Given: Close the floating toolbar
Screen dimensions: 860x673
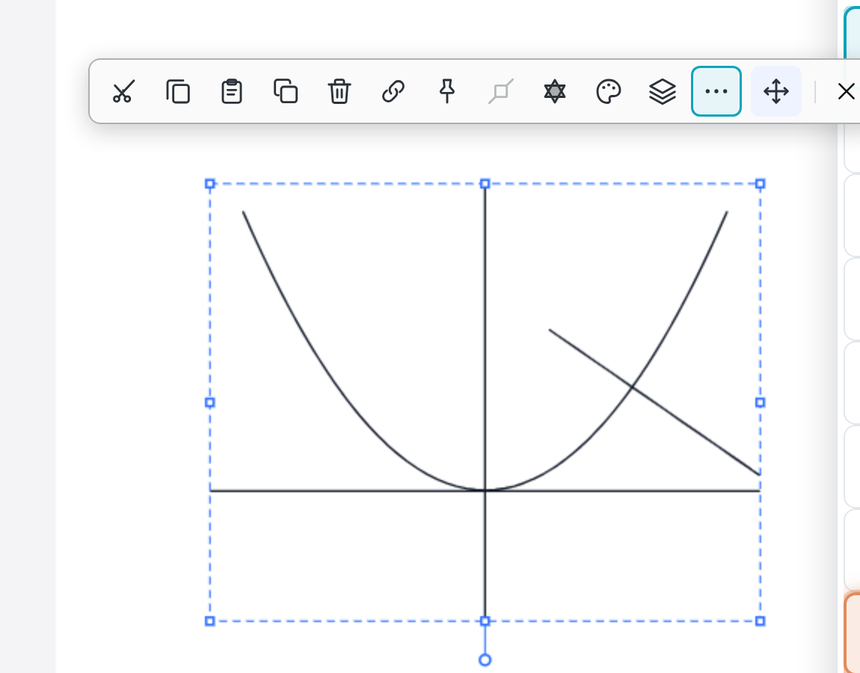Looking at the screenshot, I should [846, 92].
